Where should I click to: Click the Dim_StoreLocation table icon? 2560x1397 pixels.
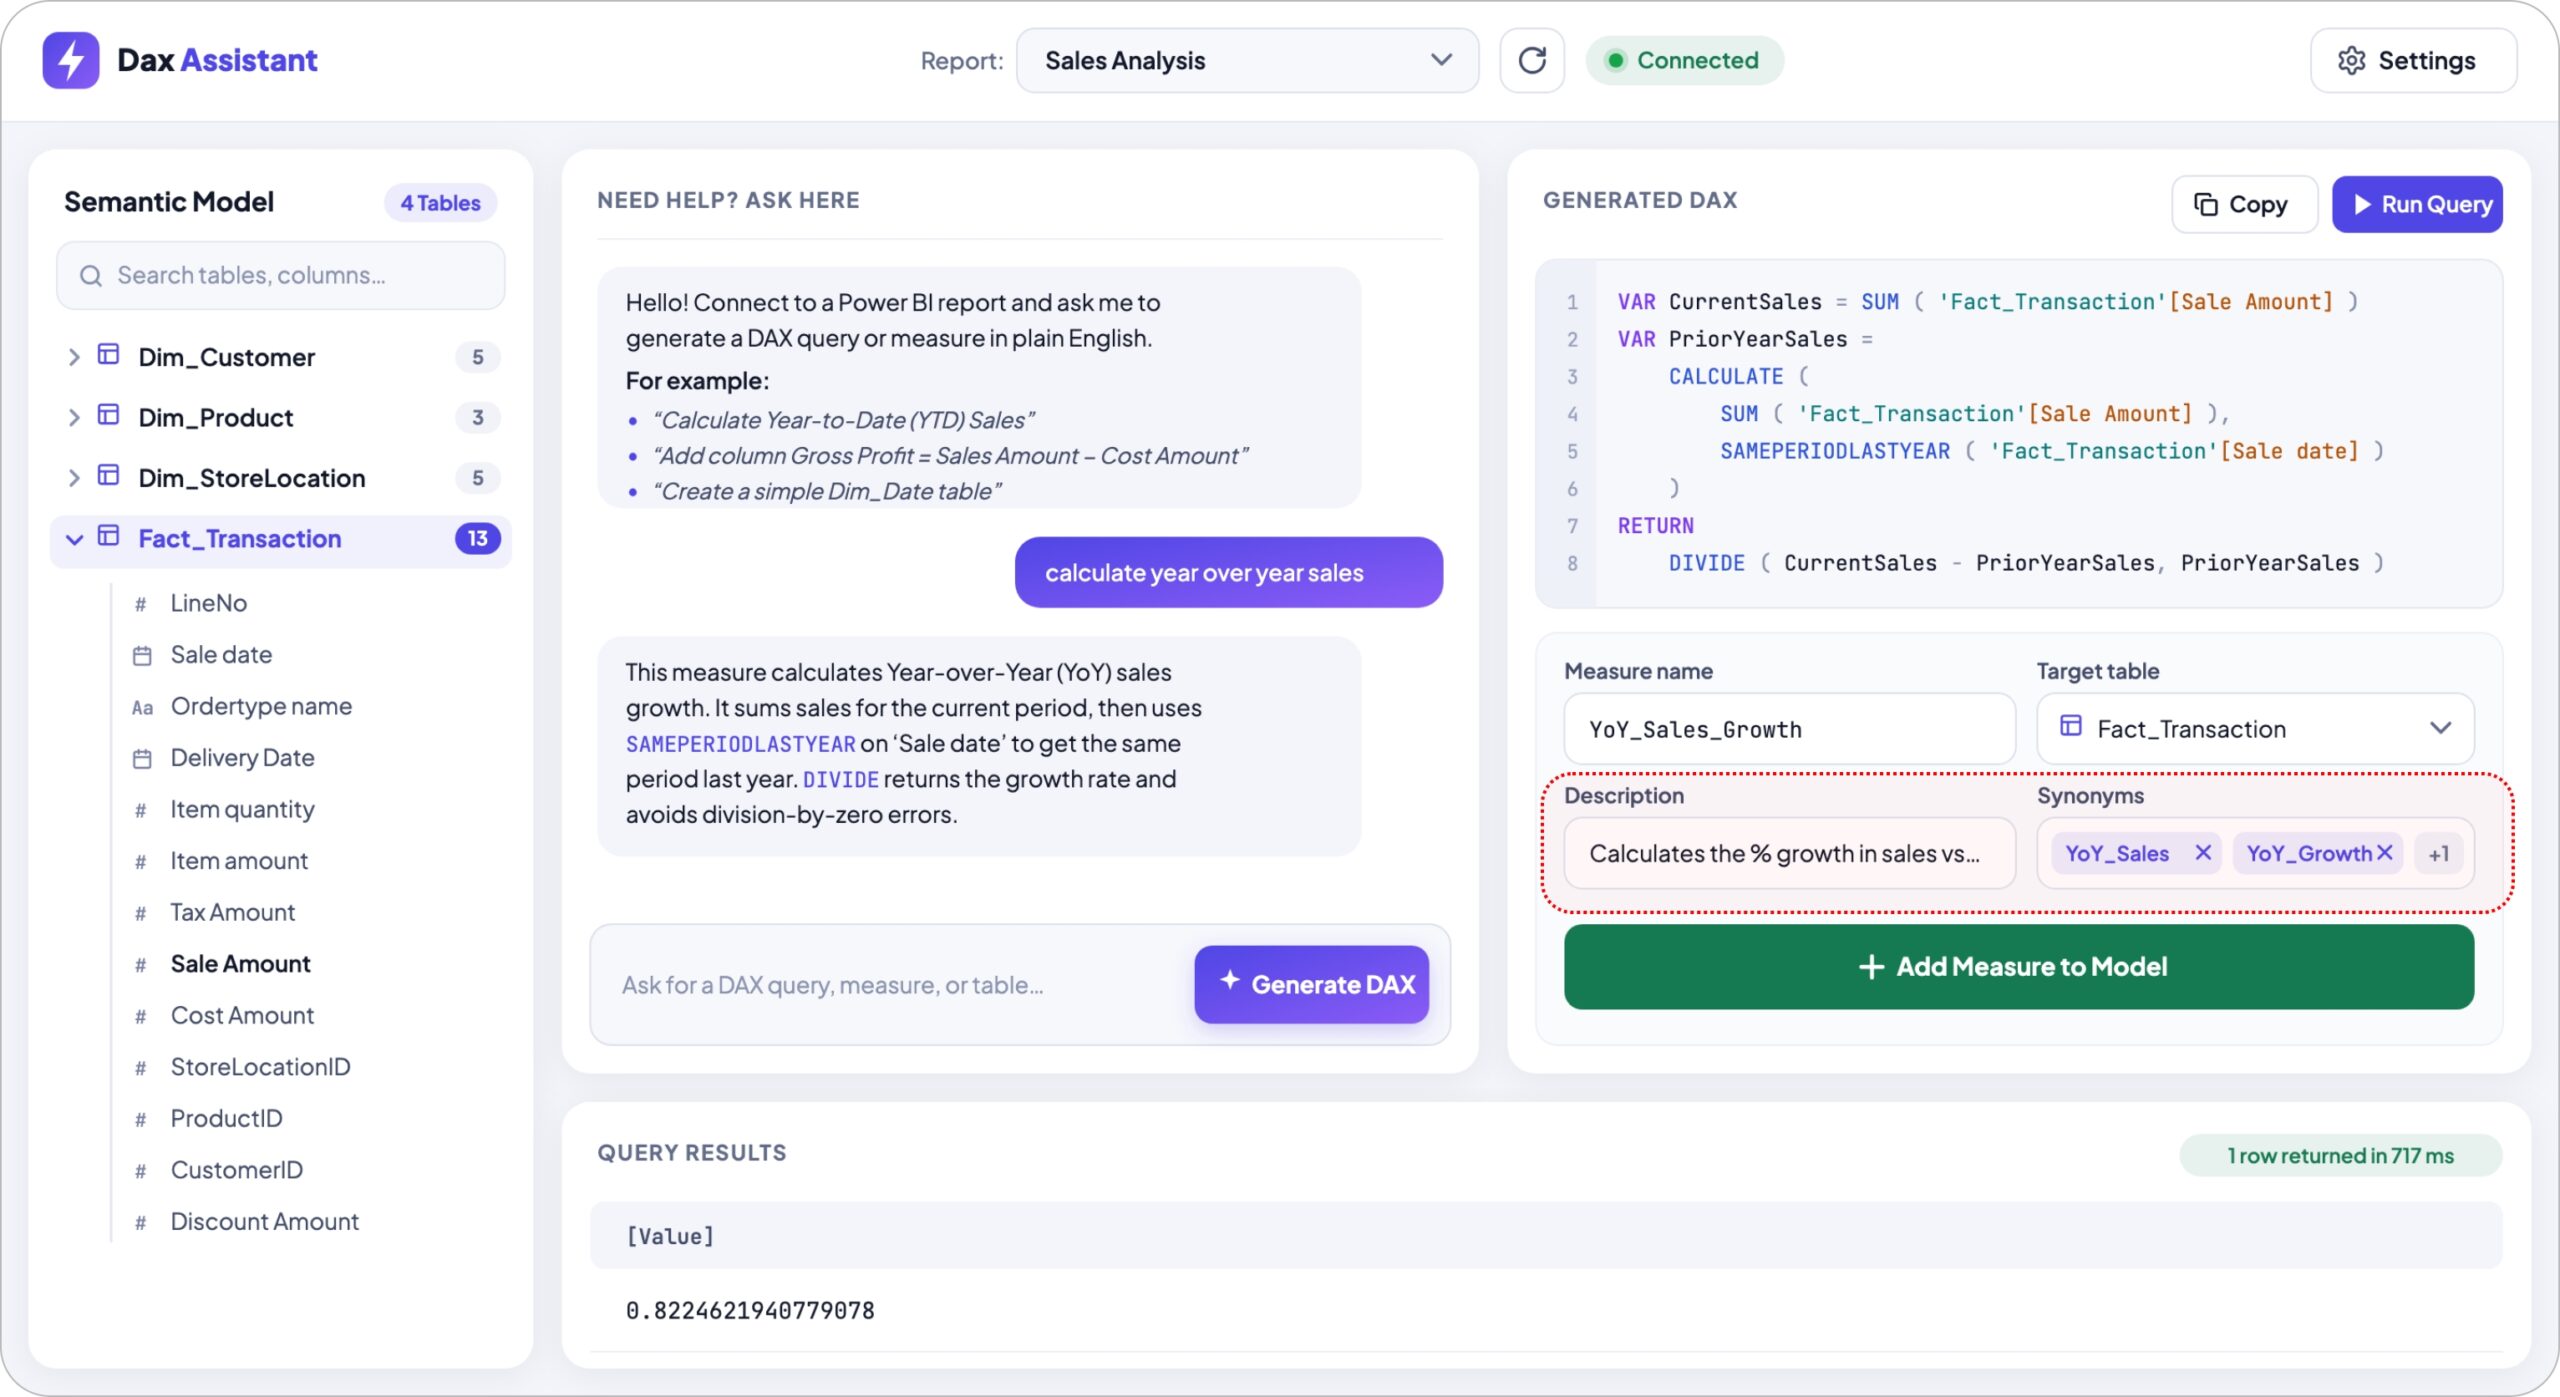pyautogui.click(x=108, y=476)
